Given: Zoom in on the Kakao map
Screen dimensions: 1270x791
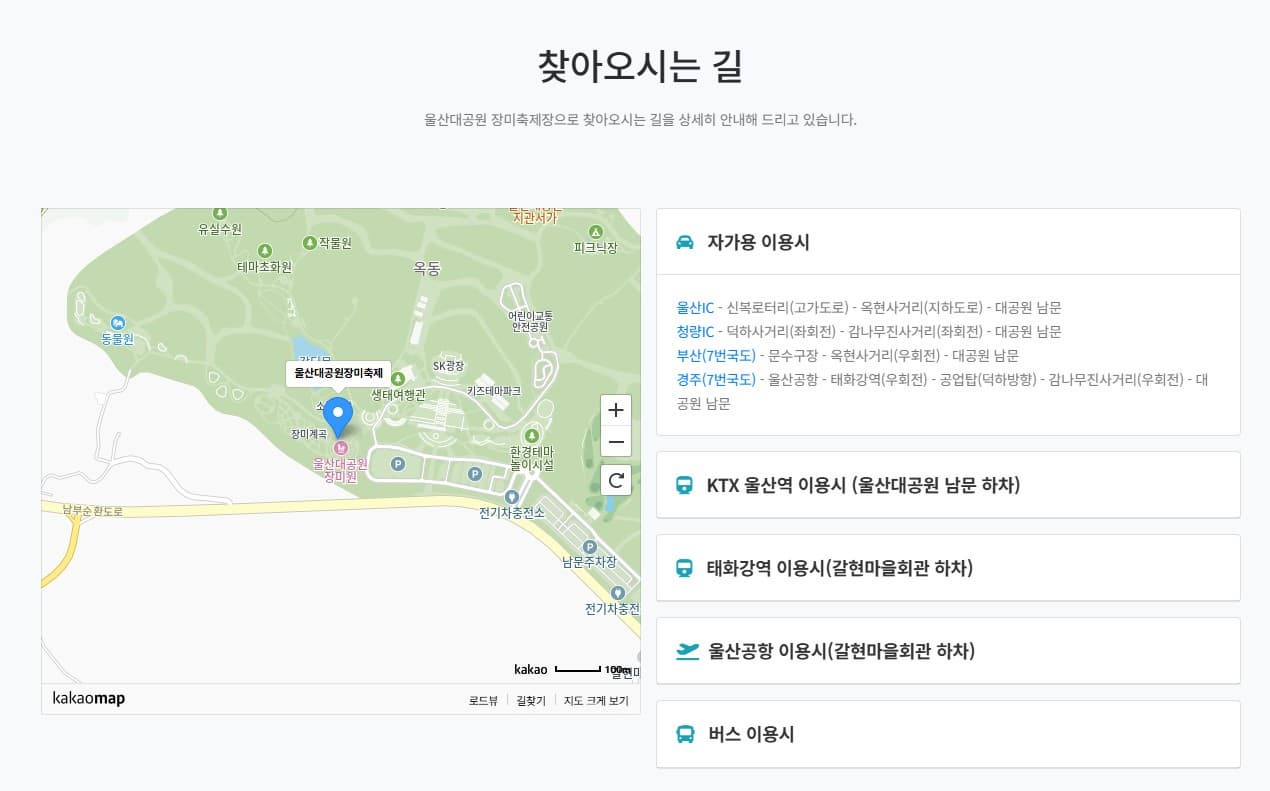Looking at the screenshot, I should (x=616, y=409).
